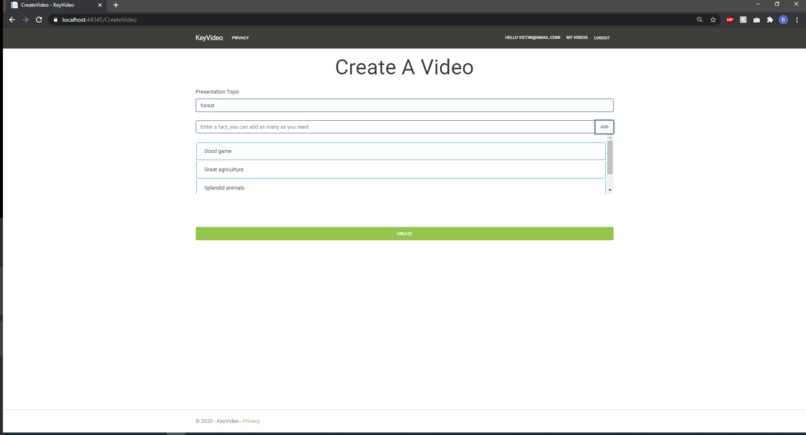Image resolution: width=806 pixels, height=435 pixels.
Task: Select the Good game fact
Action: tap(400, 151)
